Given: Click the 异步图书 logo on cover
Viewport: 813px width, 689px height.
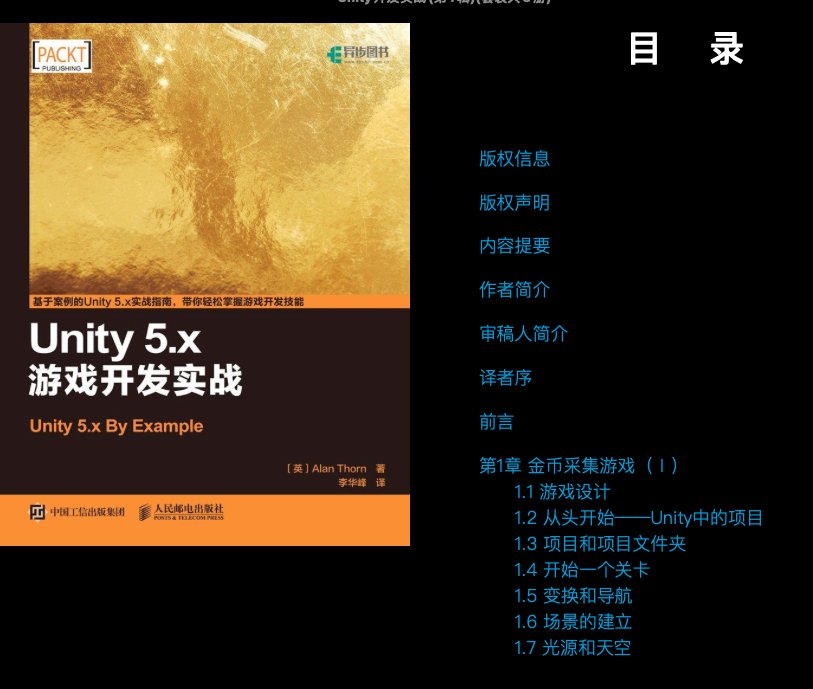Looking at the screenshot, I should coord(358,54).
